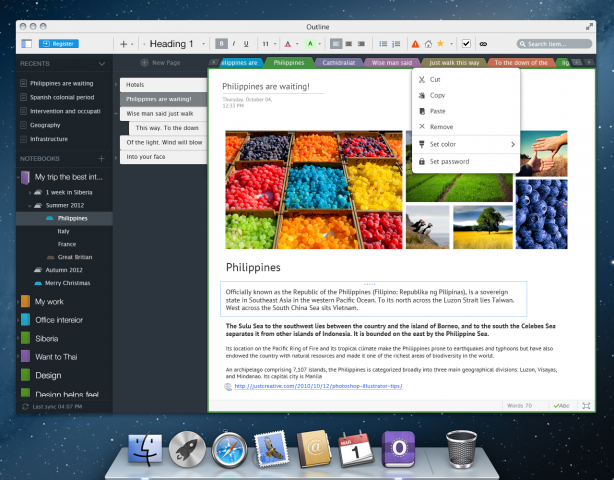Click the red font color icon

pyautogui.click(x=288, y=44)
